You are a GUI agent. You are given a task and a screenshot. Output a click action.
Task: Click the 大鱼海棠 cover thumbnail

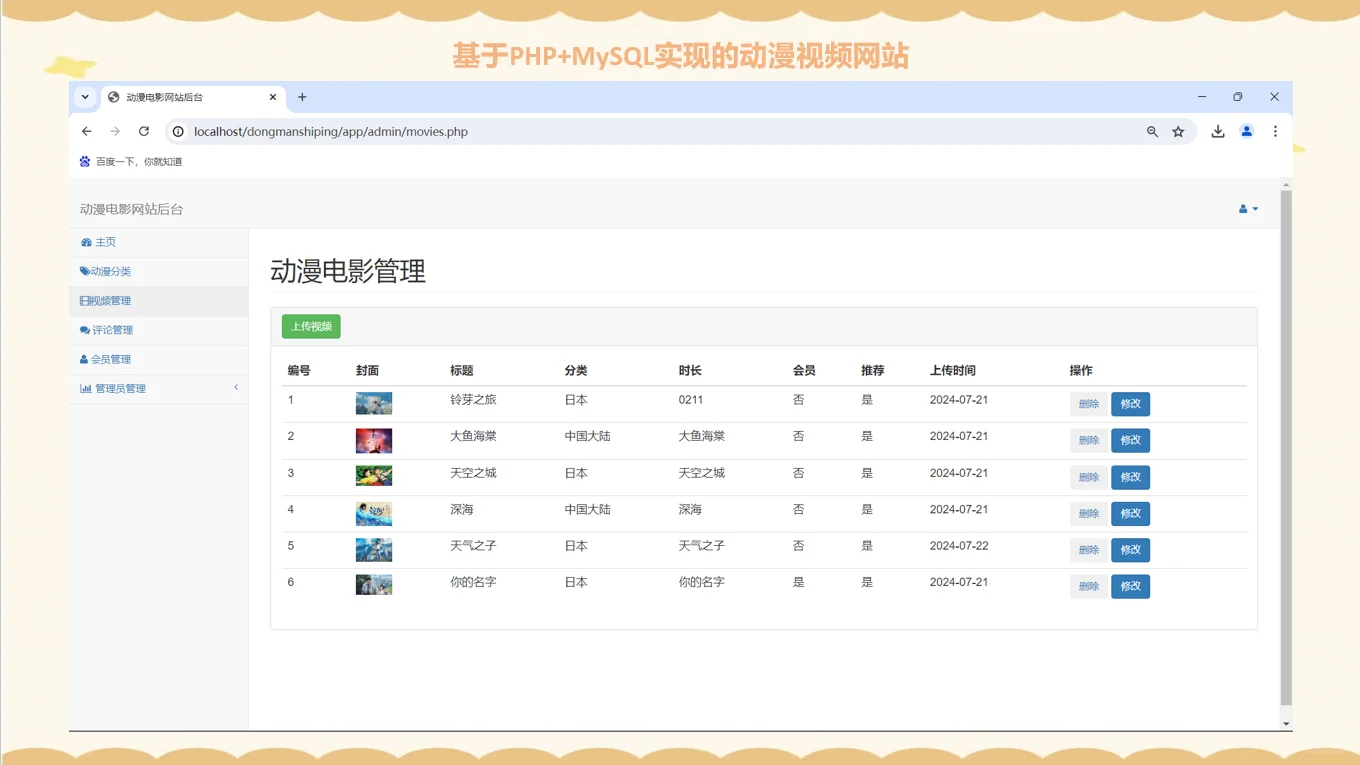click(x=373, y=440)
